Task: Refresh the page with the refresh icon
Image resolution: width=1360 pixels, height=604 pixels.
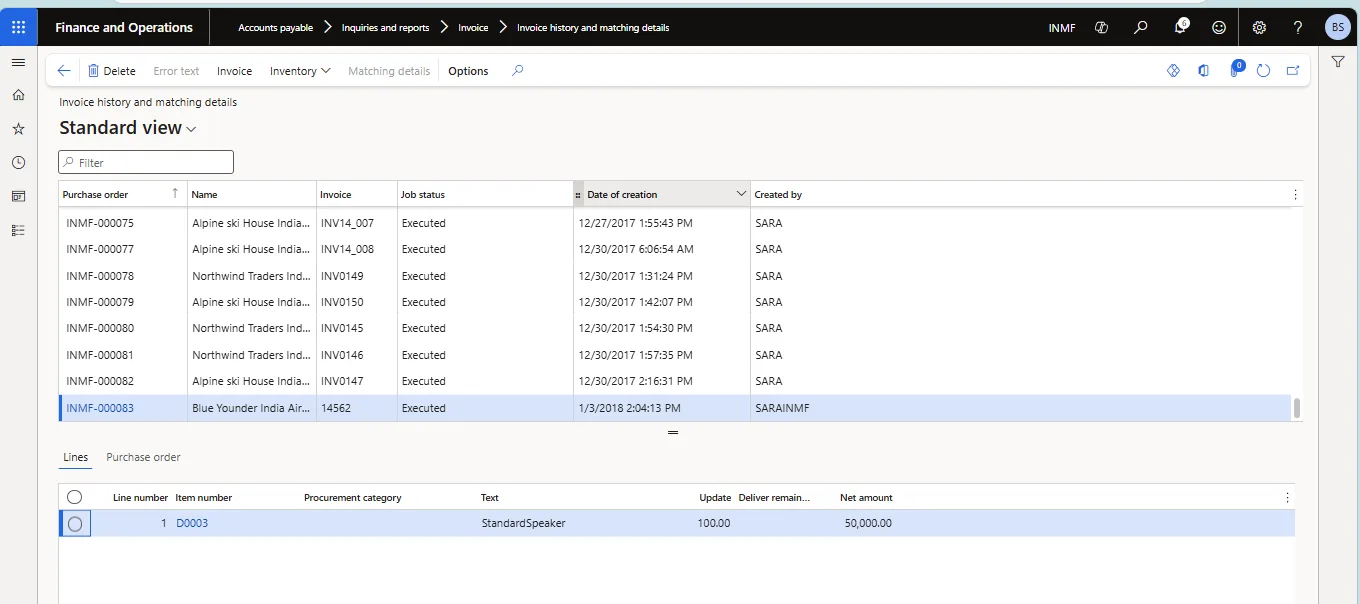Action: pos(1264,71)
